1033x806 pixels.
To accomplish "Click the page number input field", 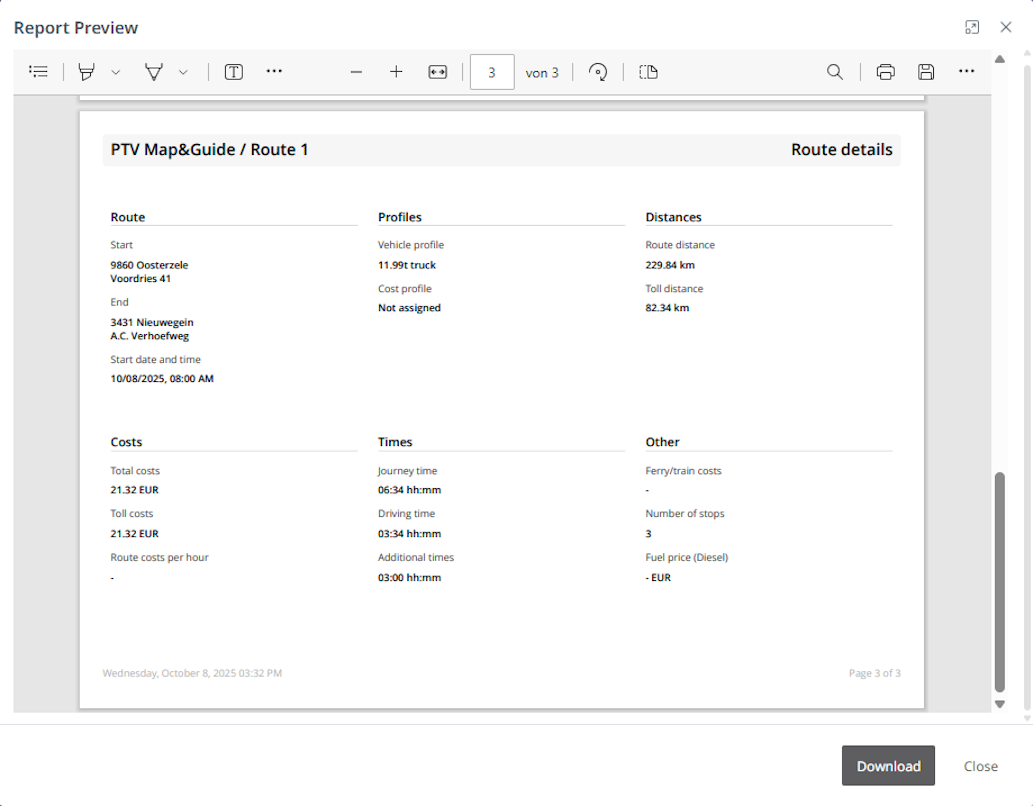I will 492,72.
